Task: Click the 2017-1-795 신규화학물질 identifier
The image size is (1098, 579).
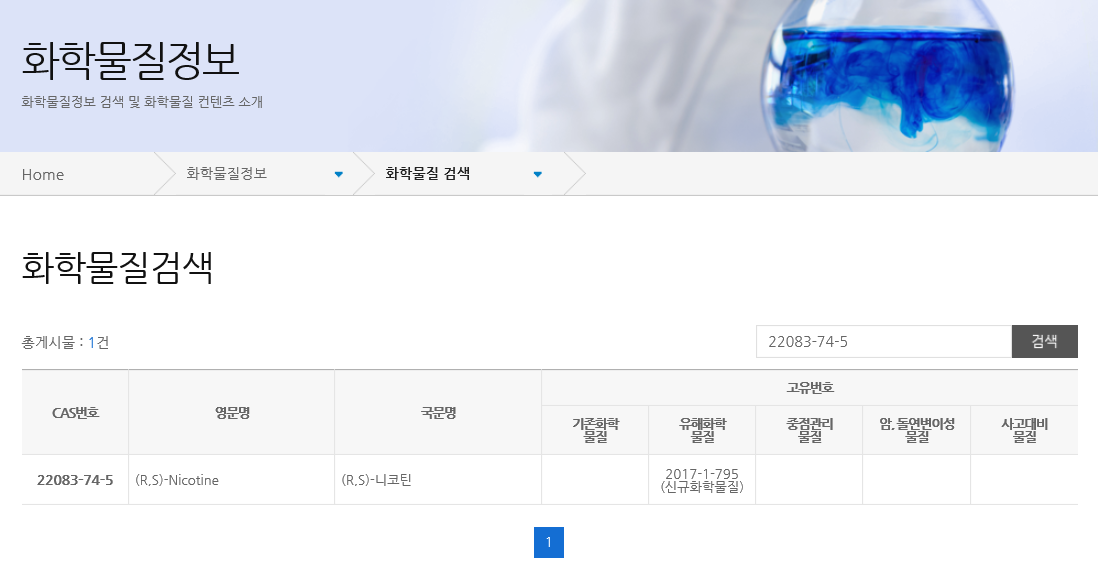Action: (x=702, y=480)
